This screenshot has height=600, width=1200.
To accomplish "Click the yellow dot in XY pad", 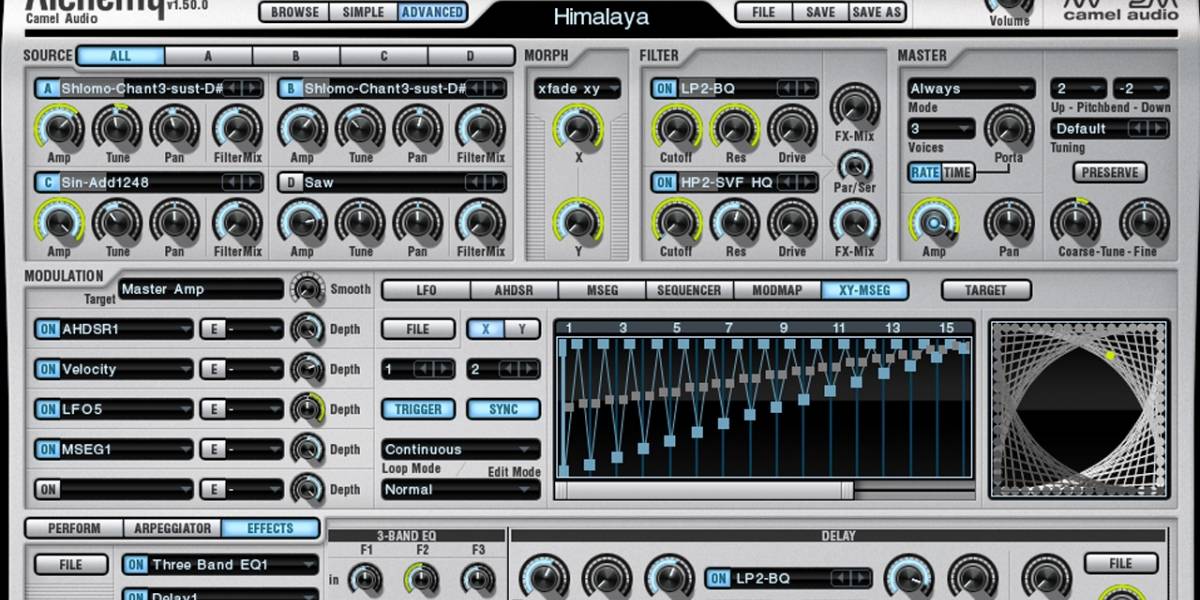I will pyautogui.click(x=1110, y=354).
